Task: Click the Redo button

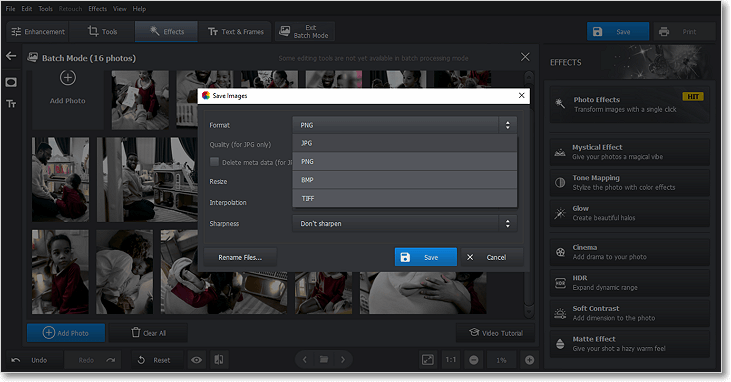Action: click(x=93, y=360)
